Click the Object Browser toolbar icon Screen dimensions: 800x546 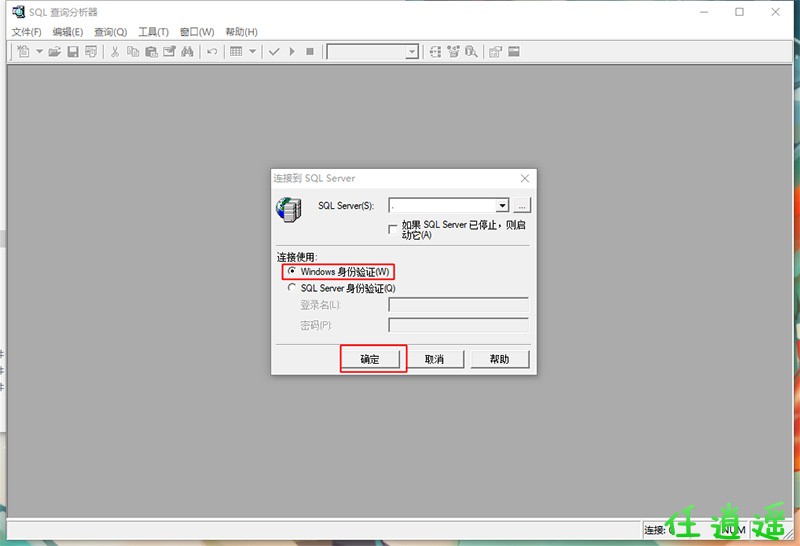point(453,52)
